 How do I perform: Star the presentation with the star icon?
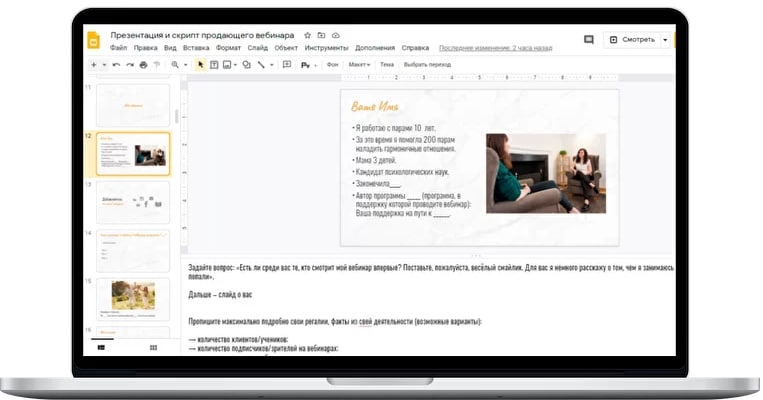[x=308, y=36]
